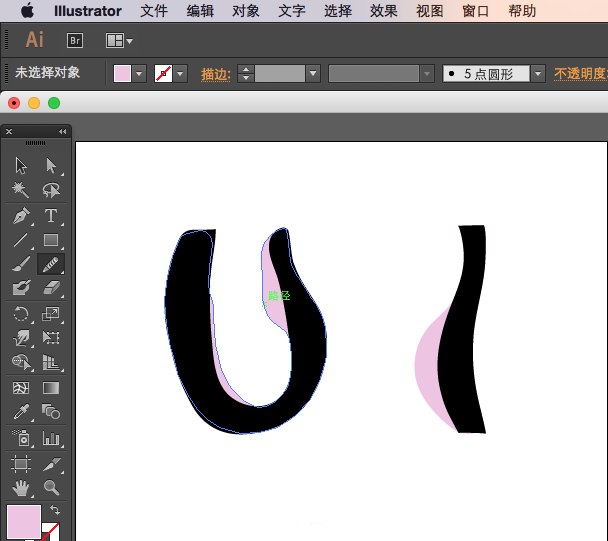Open the Illustrator application menu
This screenshot has width=608, height=541.
click(88, 11)
